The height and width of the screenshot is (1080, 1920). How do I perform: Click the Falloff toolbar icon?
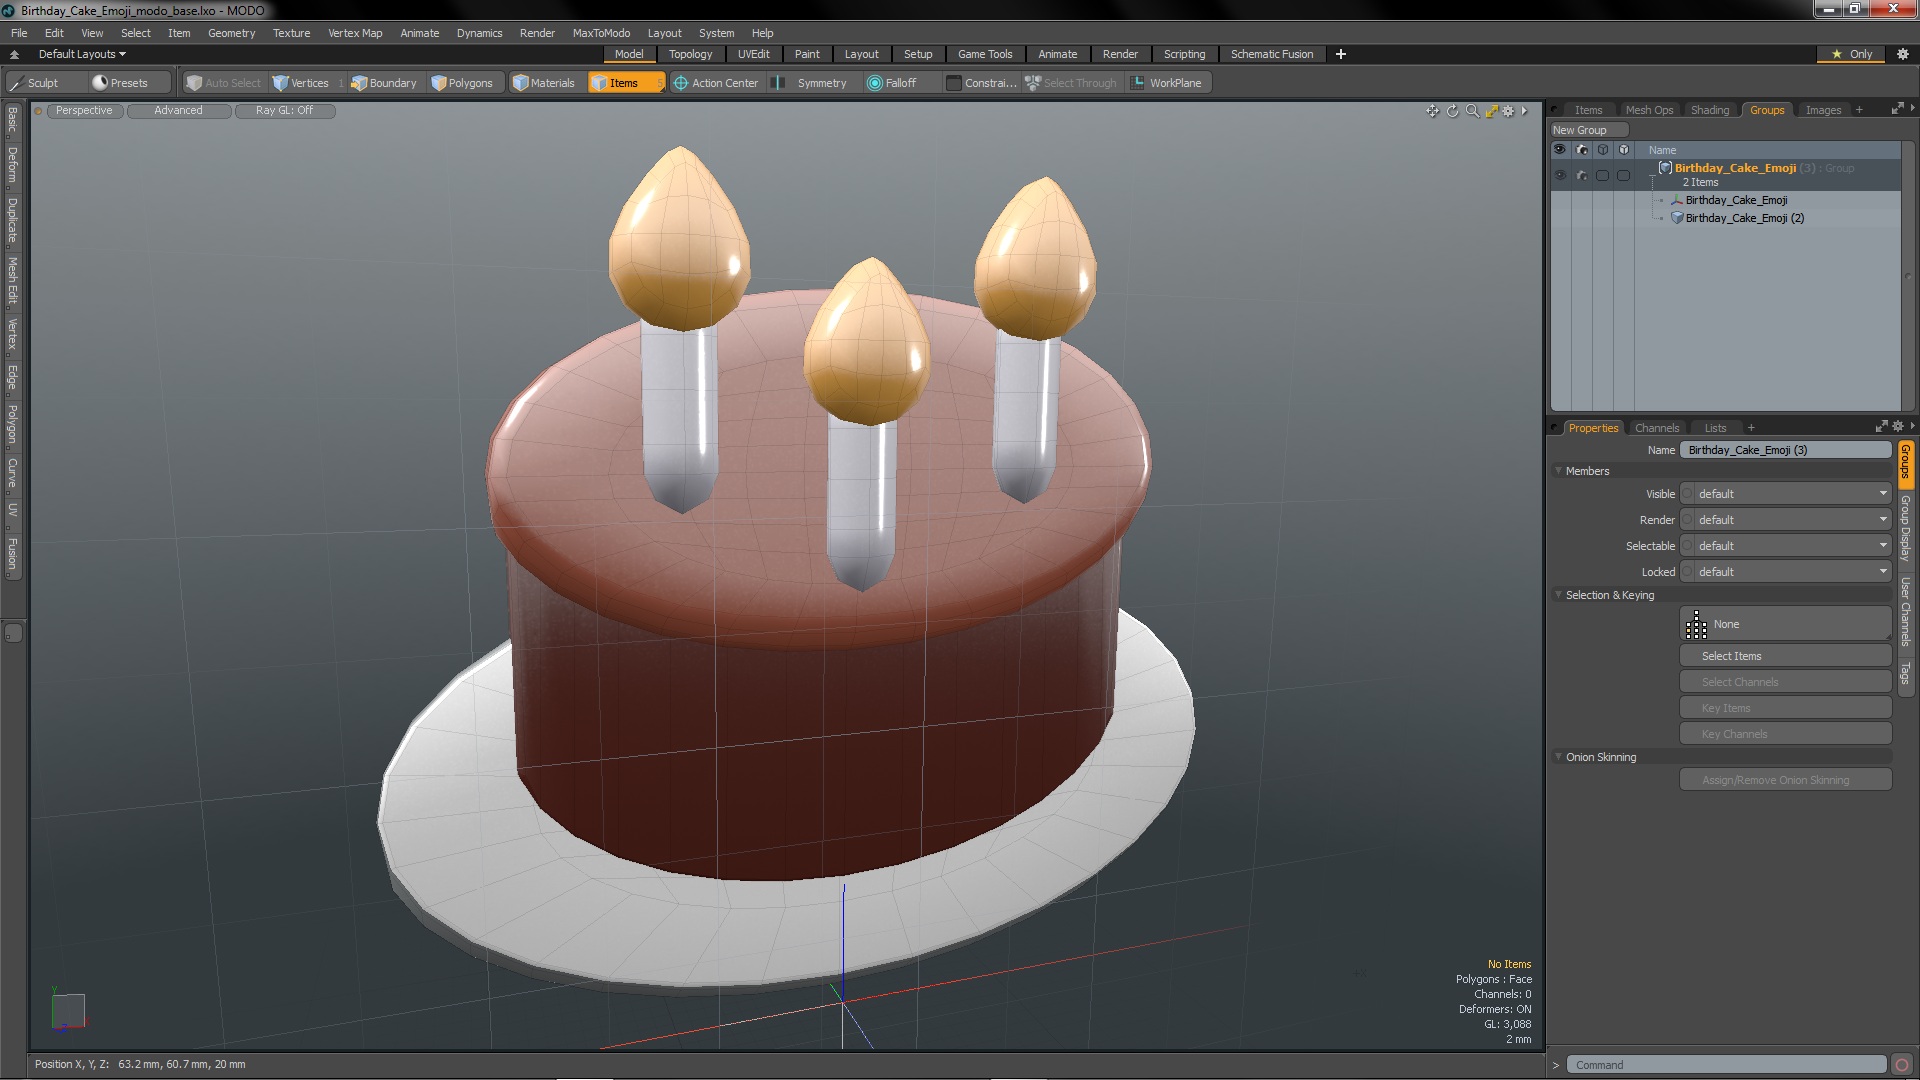[x=891, y=83]
